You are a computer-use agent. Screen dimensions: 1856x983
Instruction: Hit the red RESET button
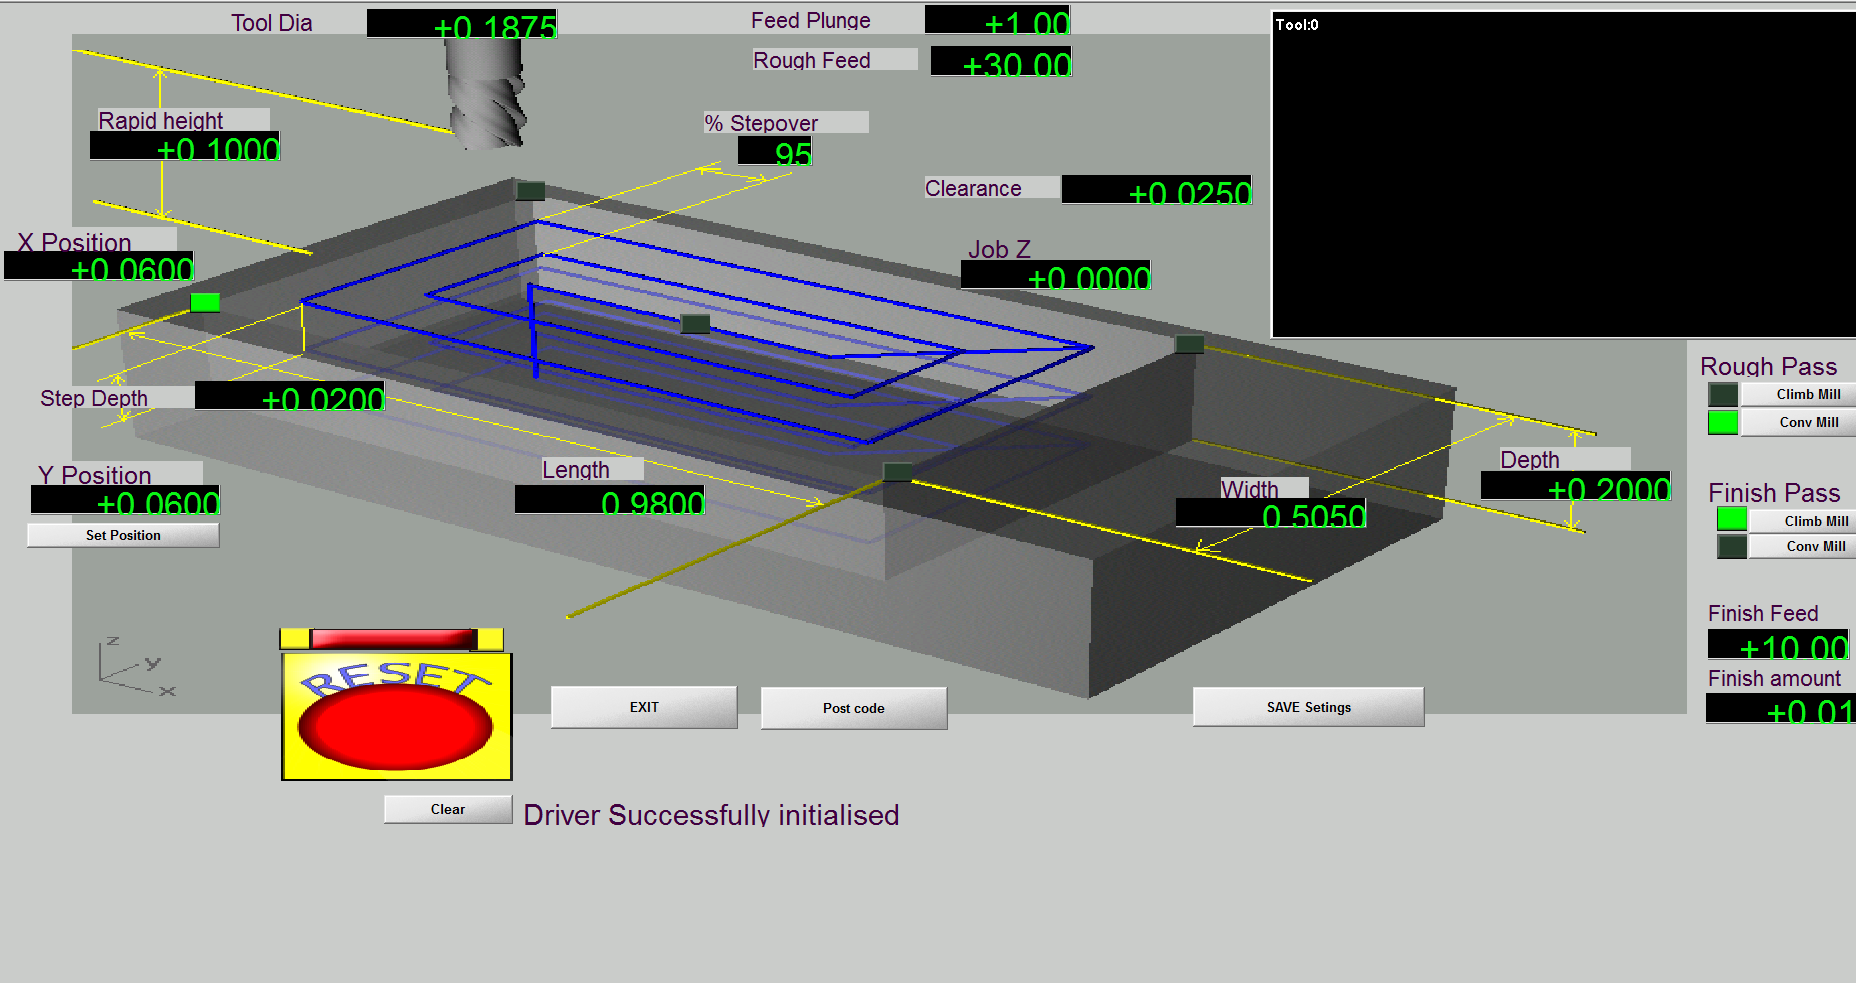(x=396, y=715)
